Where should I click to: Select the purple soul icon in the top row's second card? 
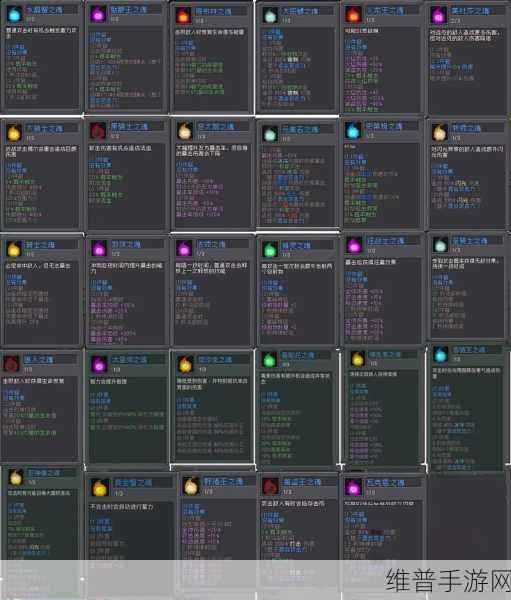(x=98, y=14)
